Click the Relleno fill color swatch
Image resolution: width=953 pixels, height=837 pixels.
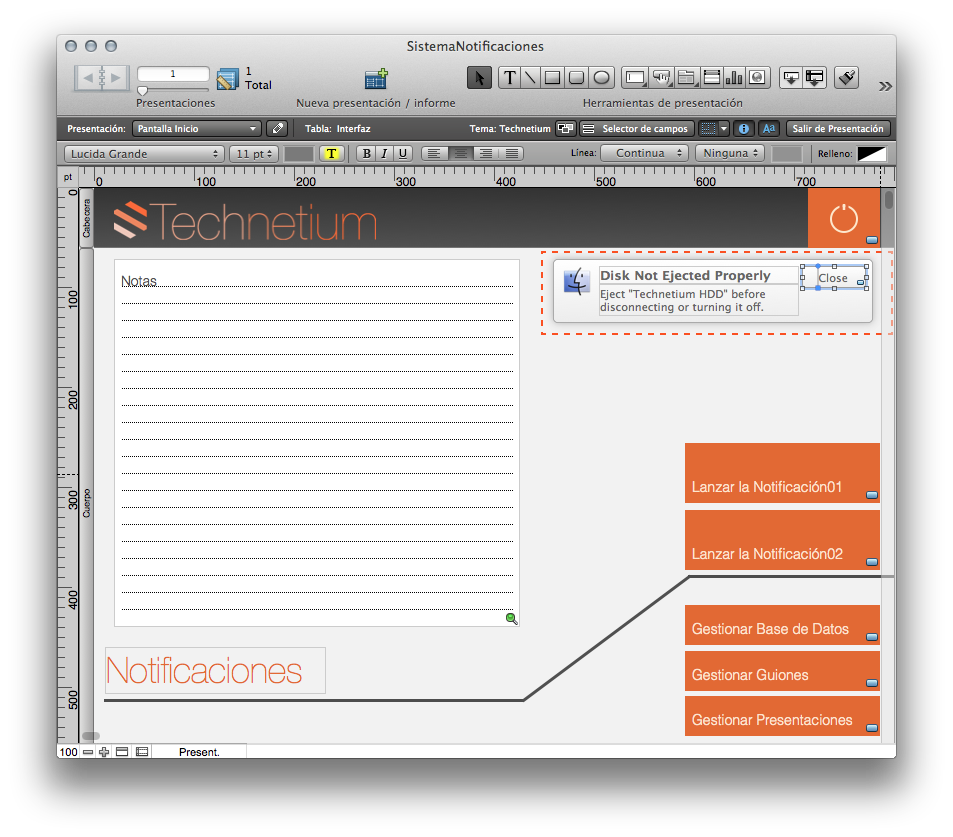click(x=872, y=154)
